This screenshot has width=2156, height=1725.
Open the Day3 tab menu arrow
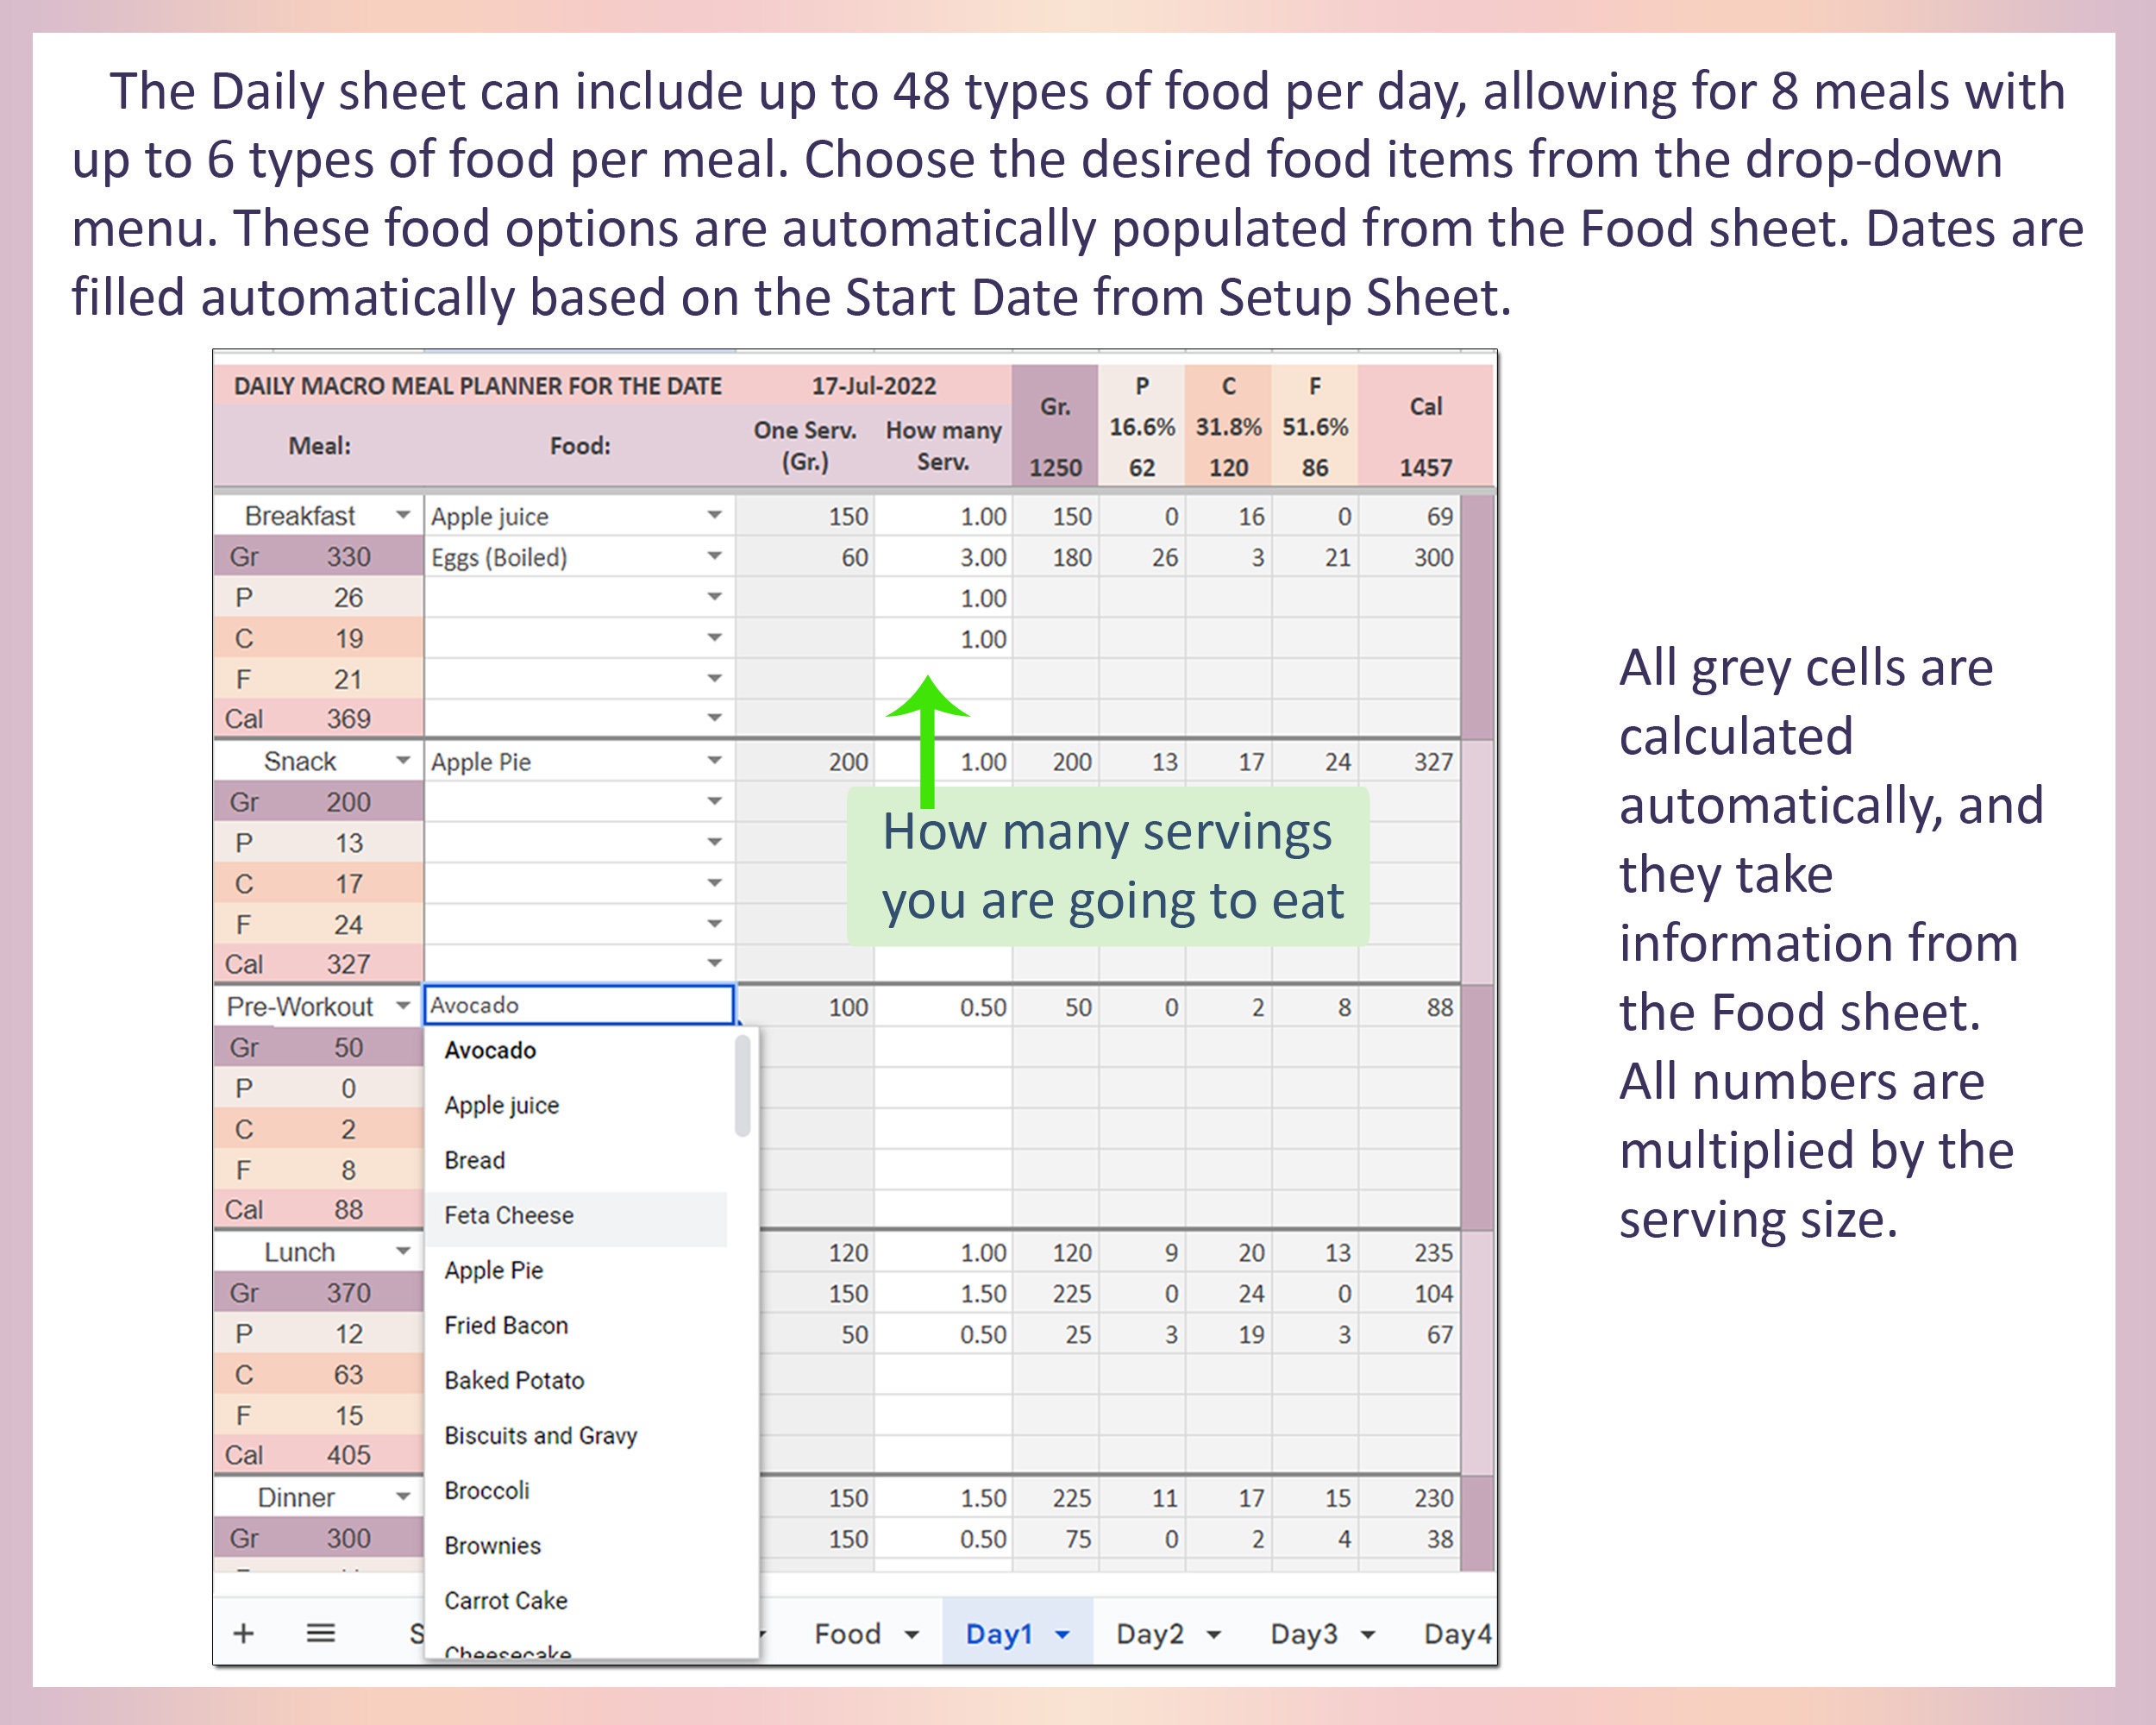click(1367, 1635)
